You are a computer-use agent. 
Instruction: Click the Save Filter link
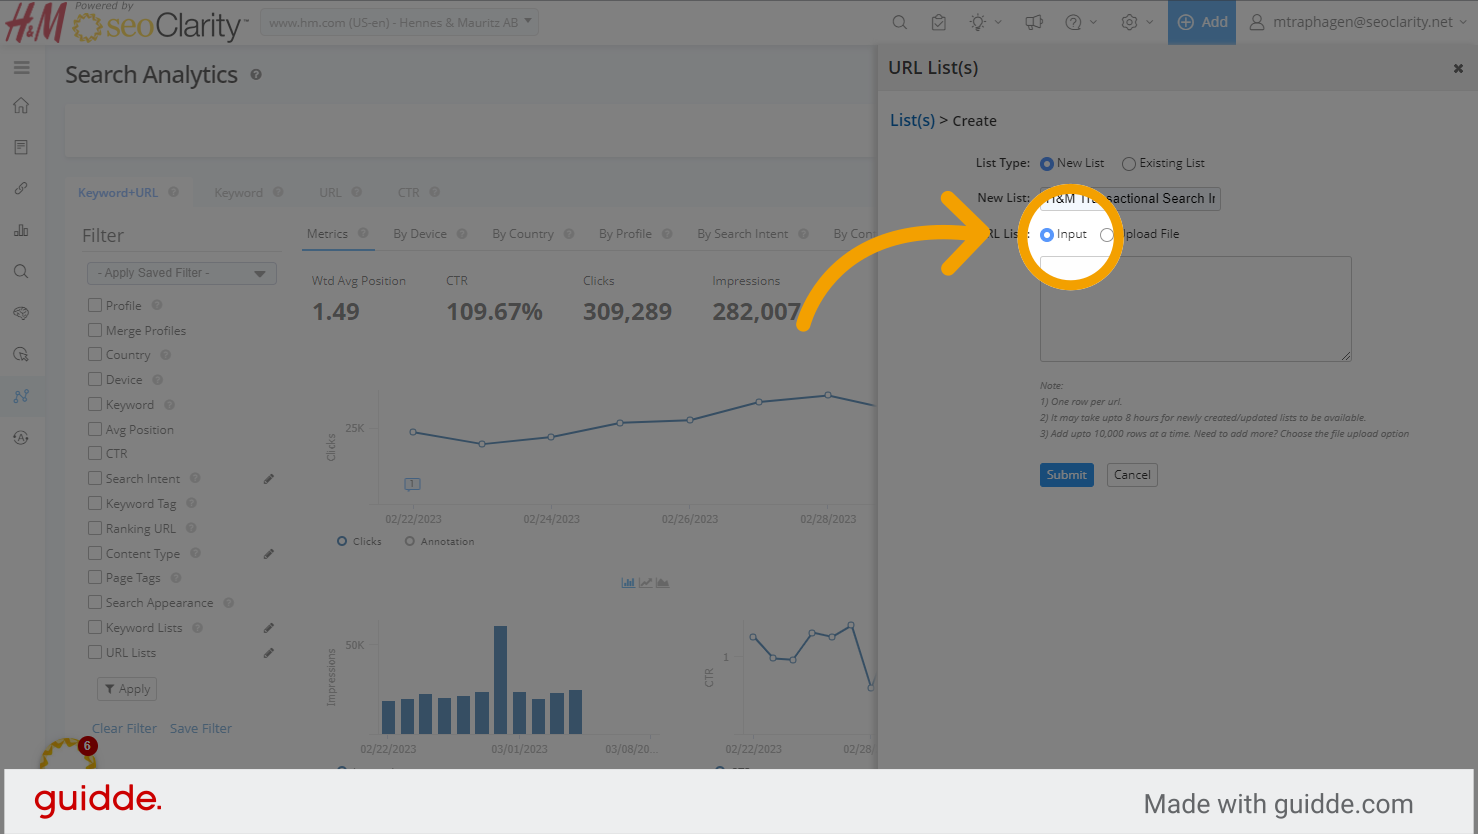[x=201, y=729]
